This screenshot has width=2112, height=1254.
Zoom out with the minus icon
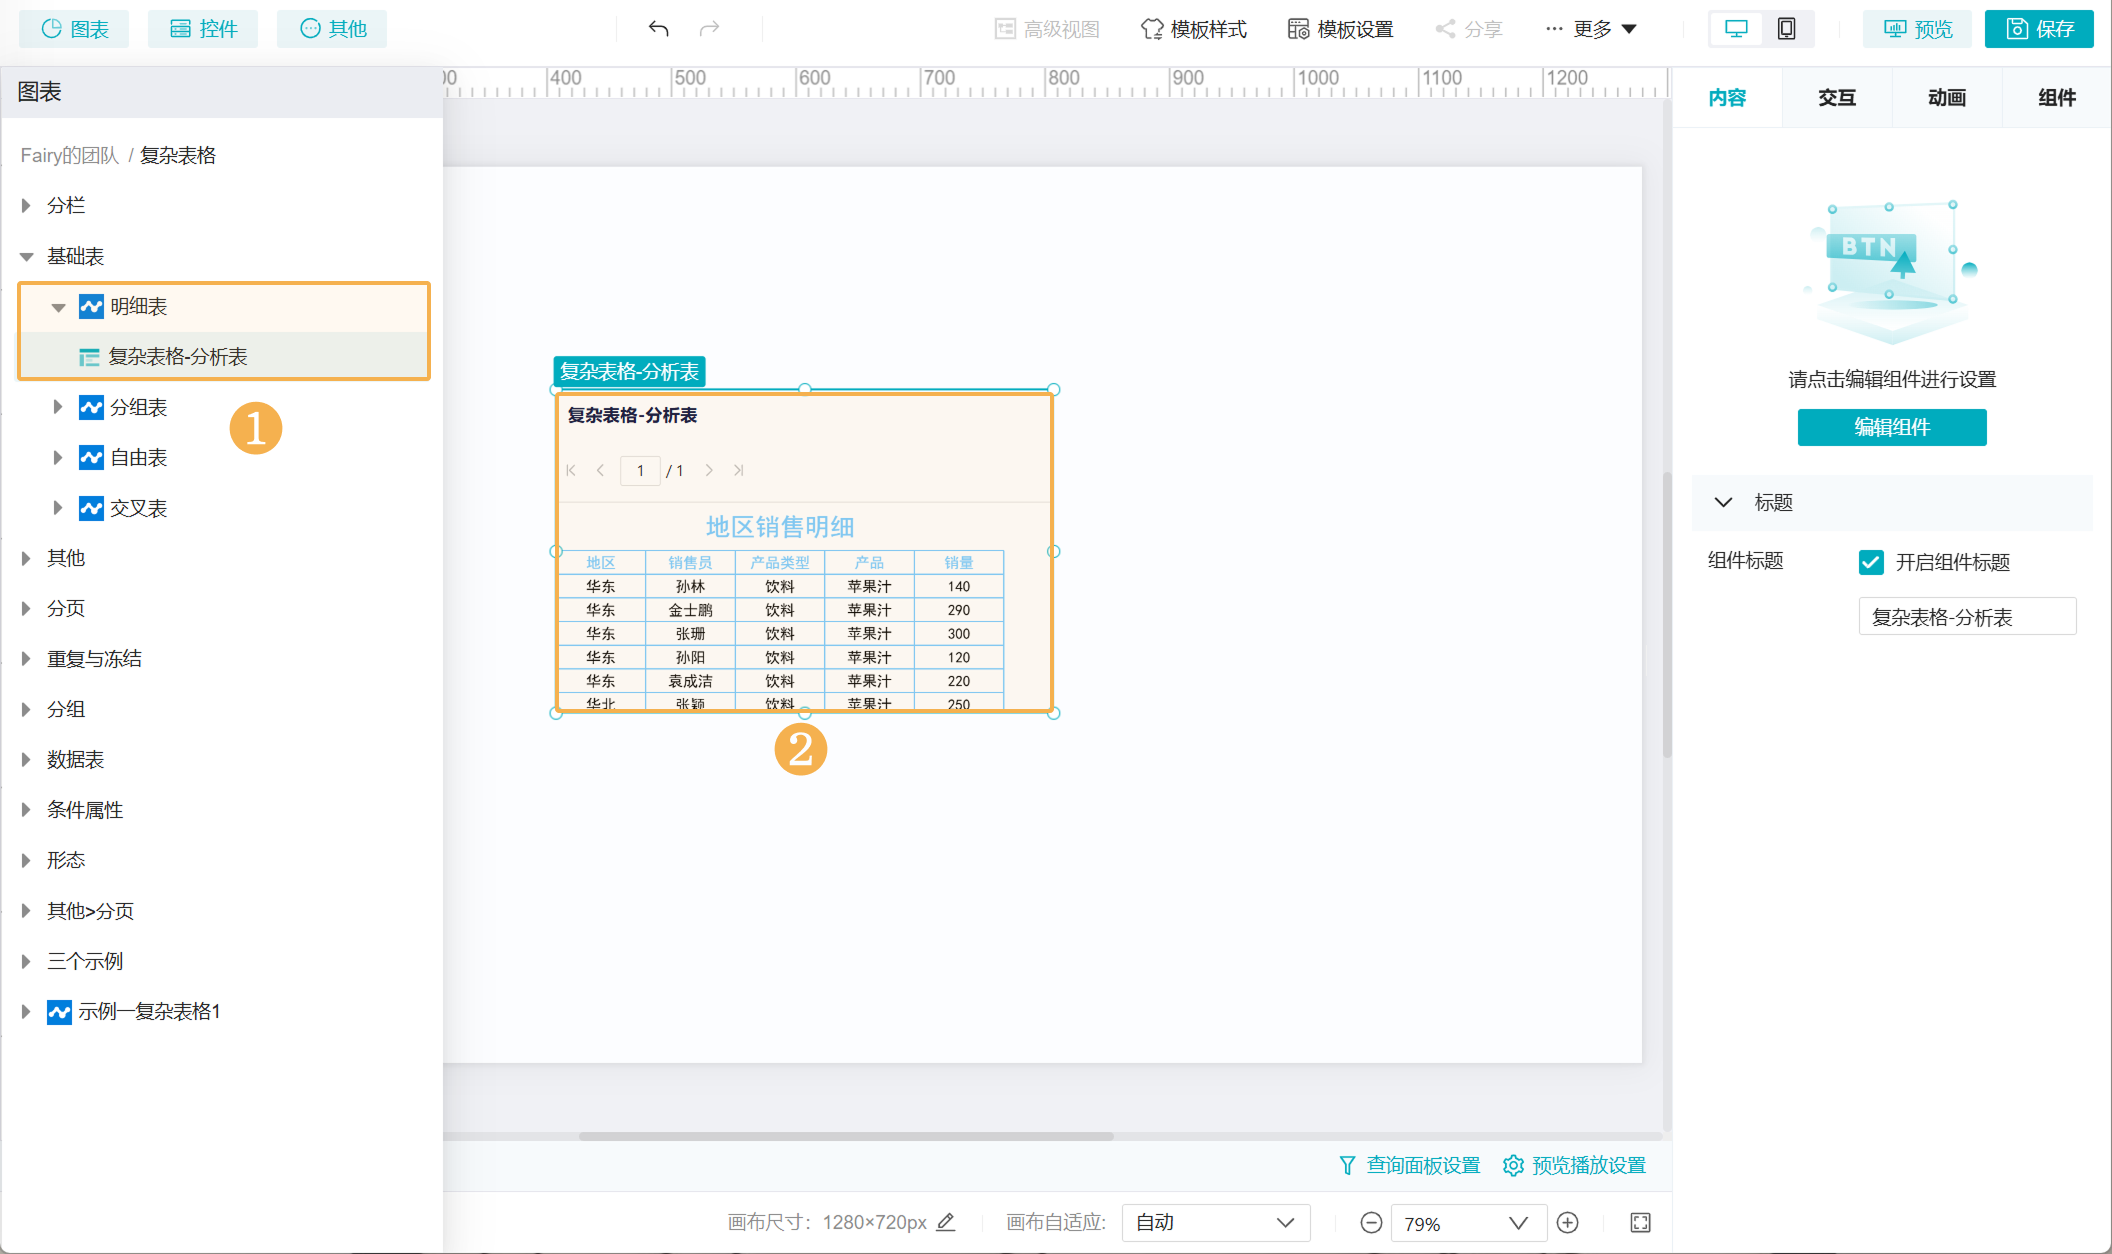(1371, 1222)
